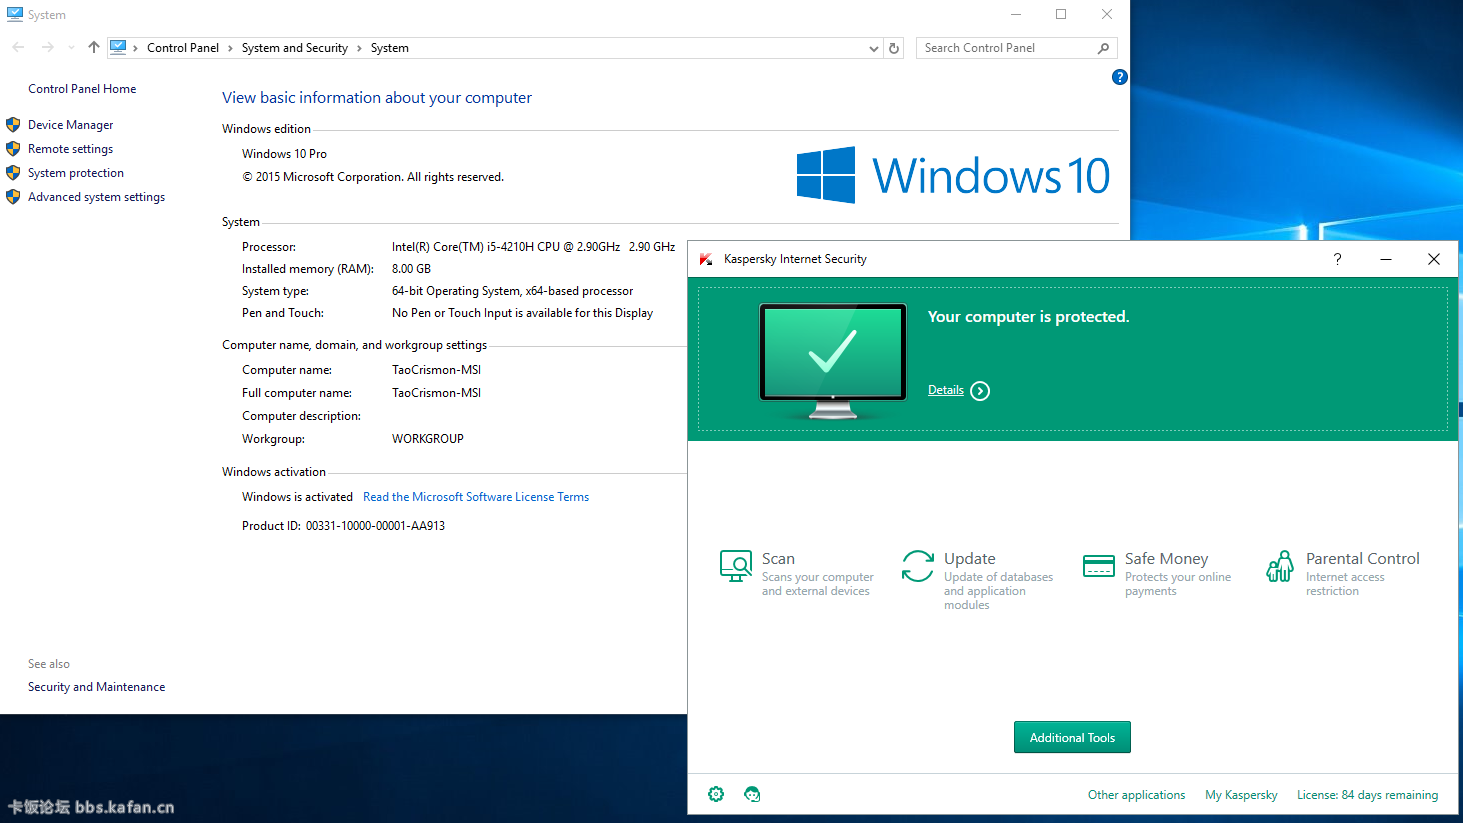Click the protected computer monitor image
1463x823 pixels.
pos(833,361)
